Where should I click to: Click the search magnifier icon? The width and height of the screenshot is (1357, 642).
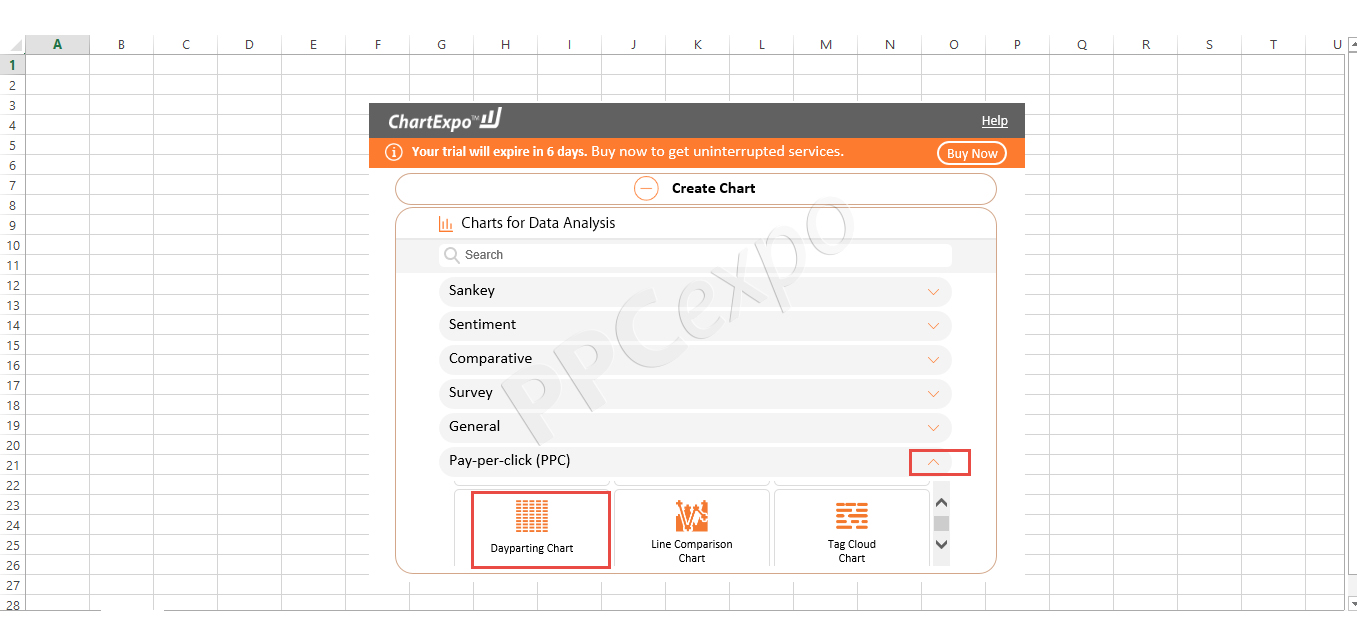pos(452,255)
